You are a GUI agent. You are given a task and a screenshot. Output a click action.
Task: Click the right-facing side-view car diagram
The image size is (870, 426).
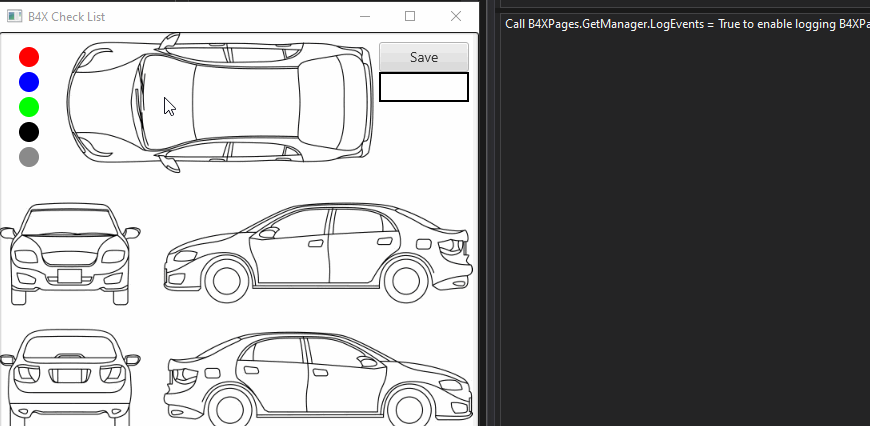click(x=318, y=379)
